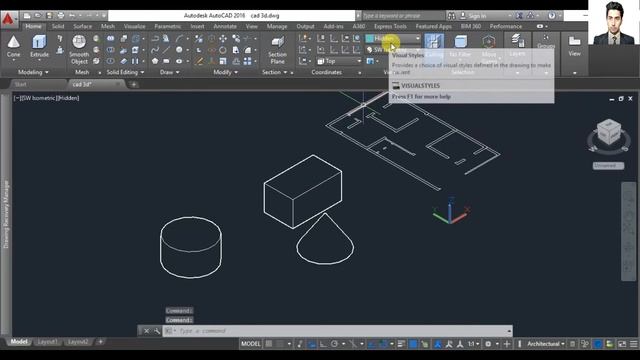
Task: Expand the Section panel
Action: (275, 72)
